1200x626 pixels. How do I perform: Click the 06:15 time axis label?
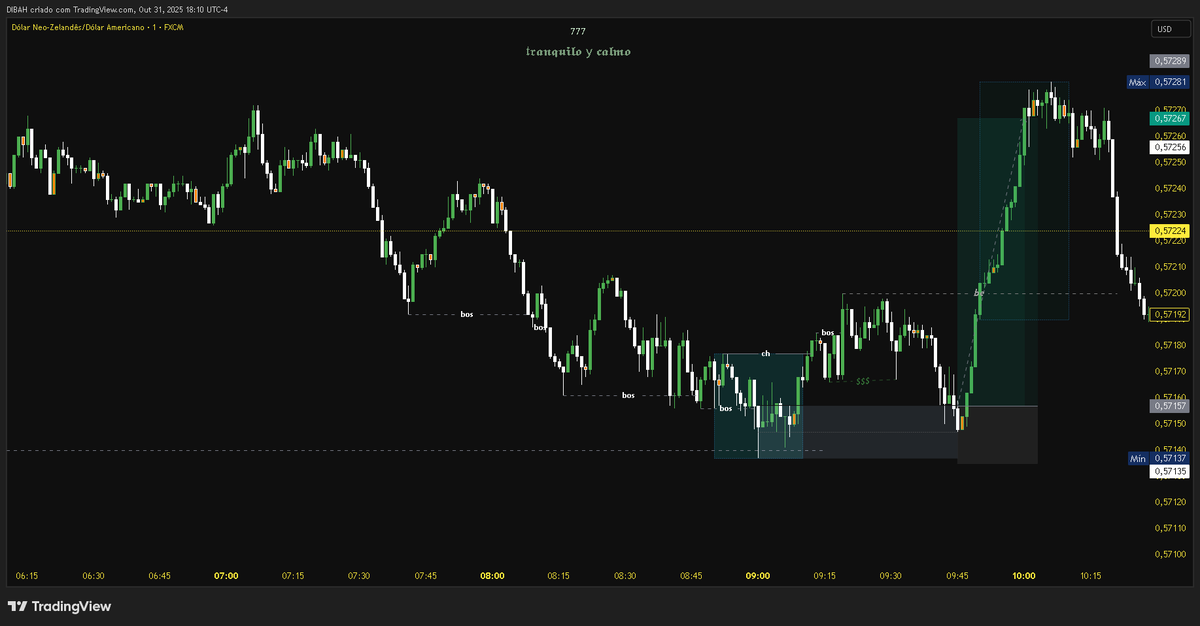pos(27,576)
